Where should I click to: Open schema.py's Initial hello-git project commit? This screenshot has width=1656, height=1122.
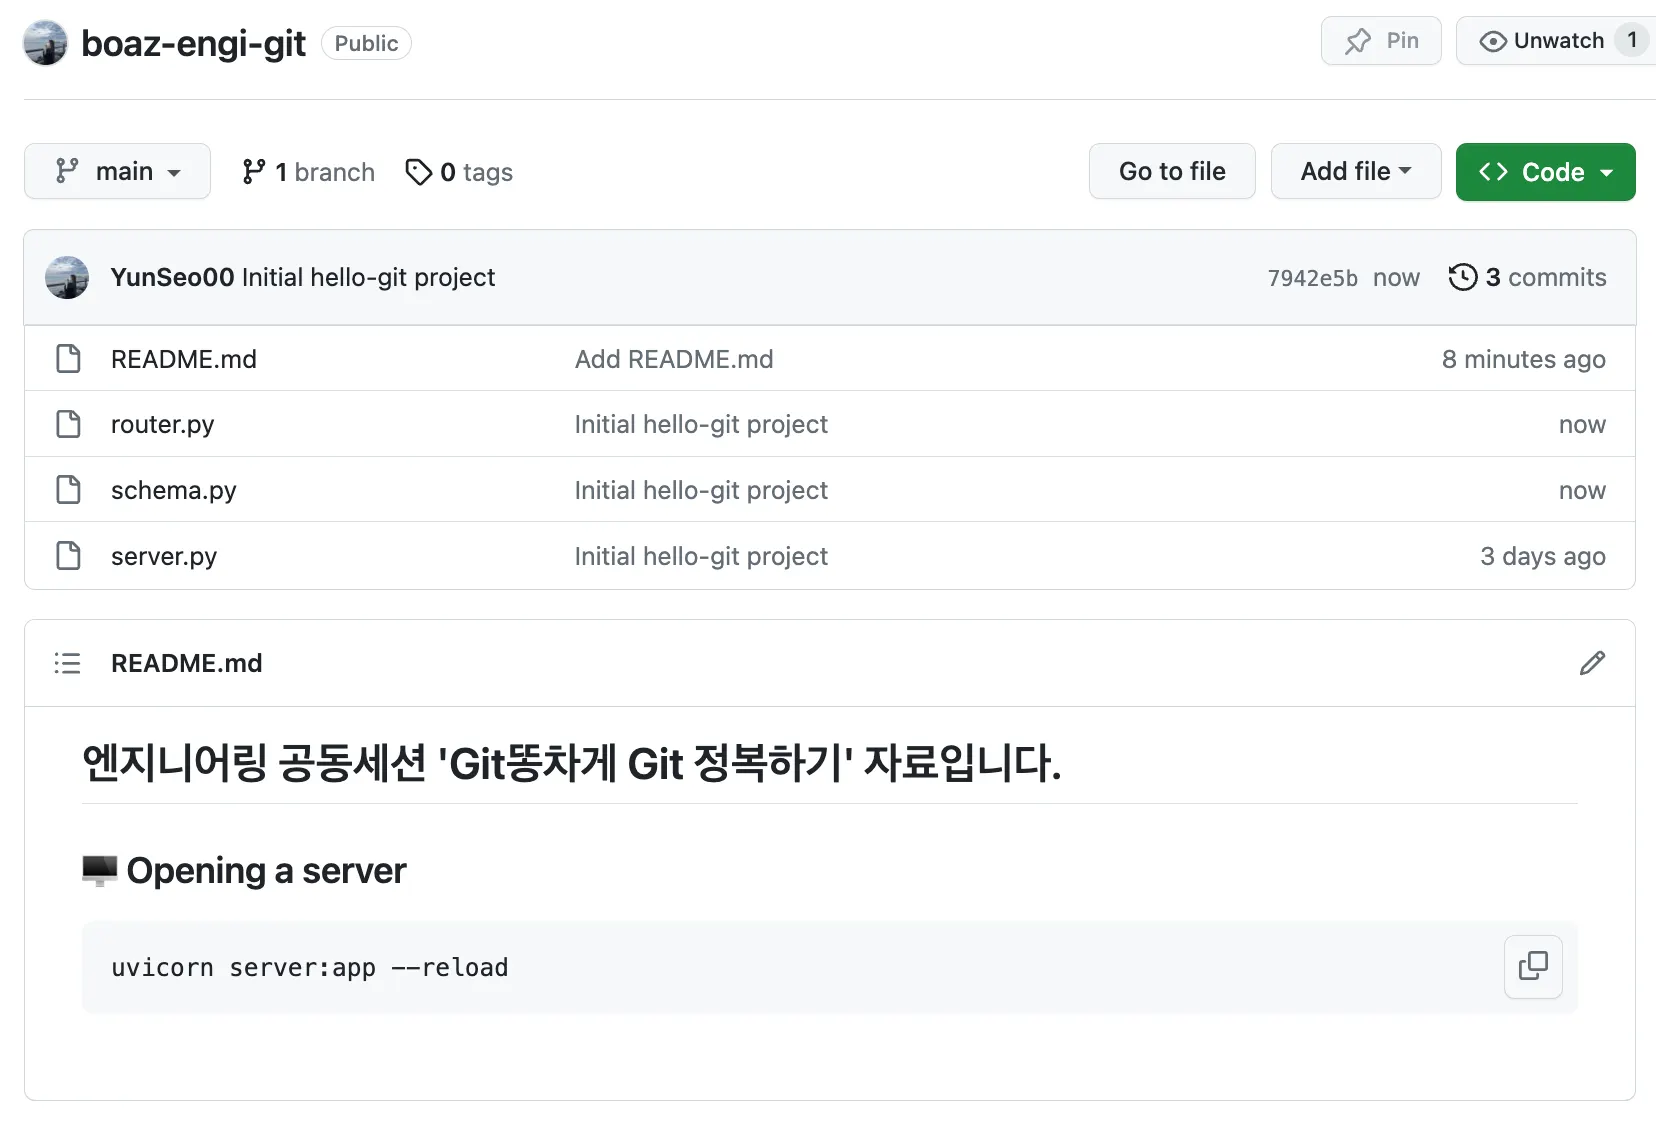coord(701,491)
